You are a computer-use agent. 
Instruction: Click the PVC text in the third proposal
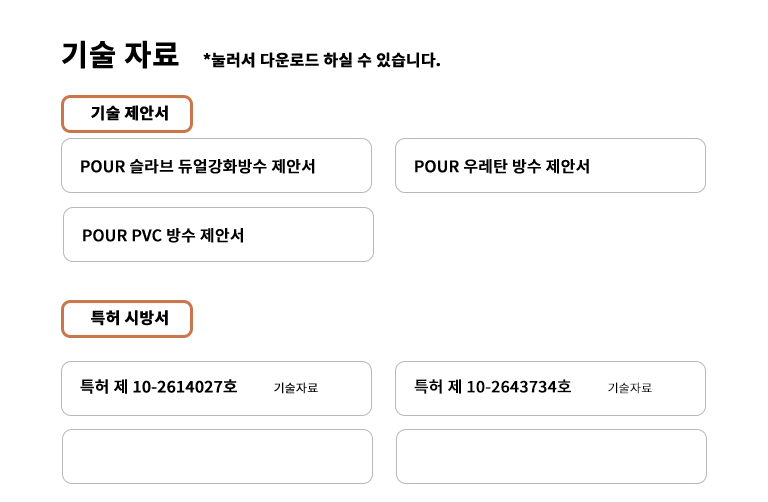coord(146,236)
